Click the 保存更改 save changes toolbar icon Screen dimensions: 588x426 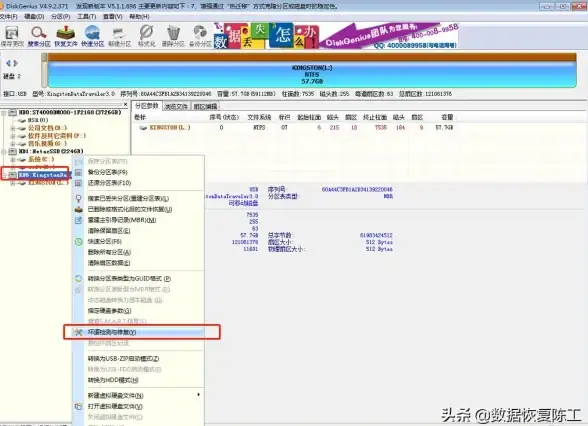[x=12, y=36]
